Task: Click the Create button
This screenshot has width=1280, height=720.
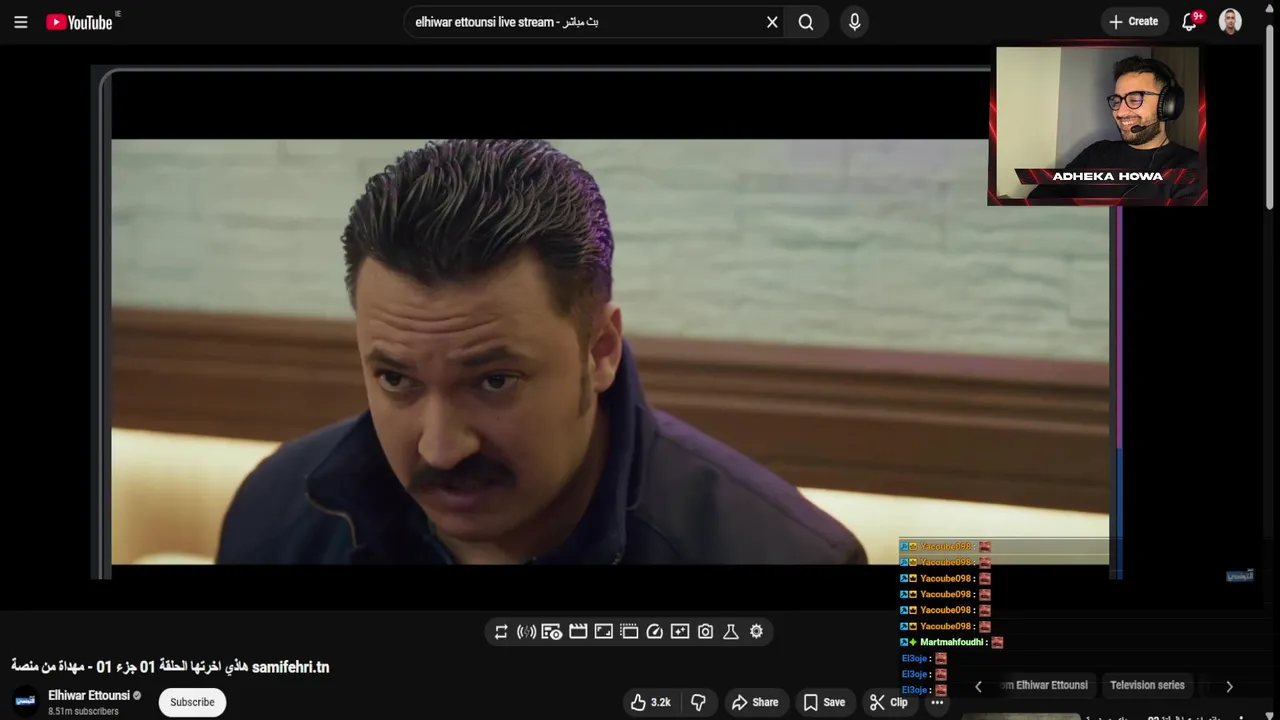Action: pos(1134,22)
